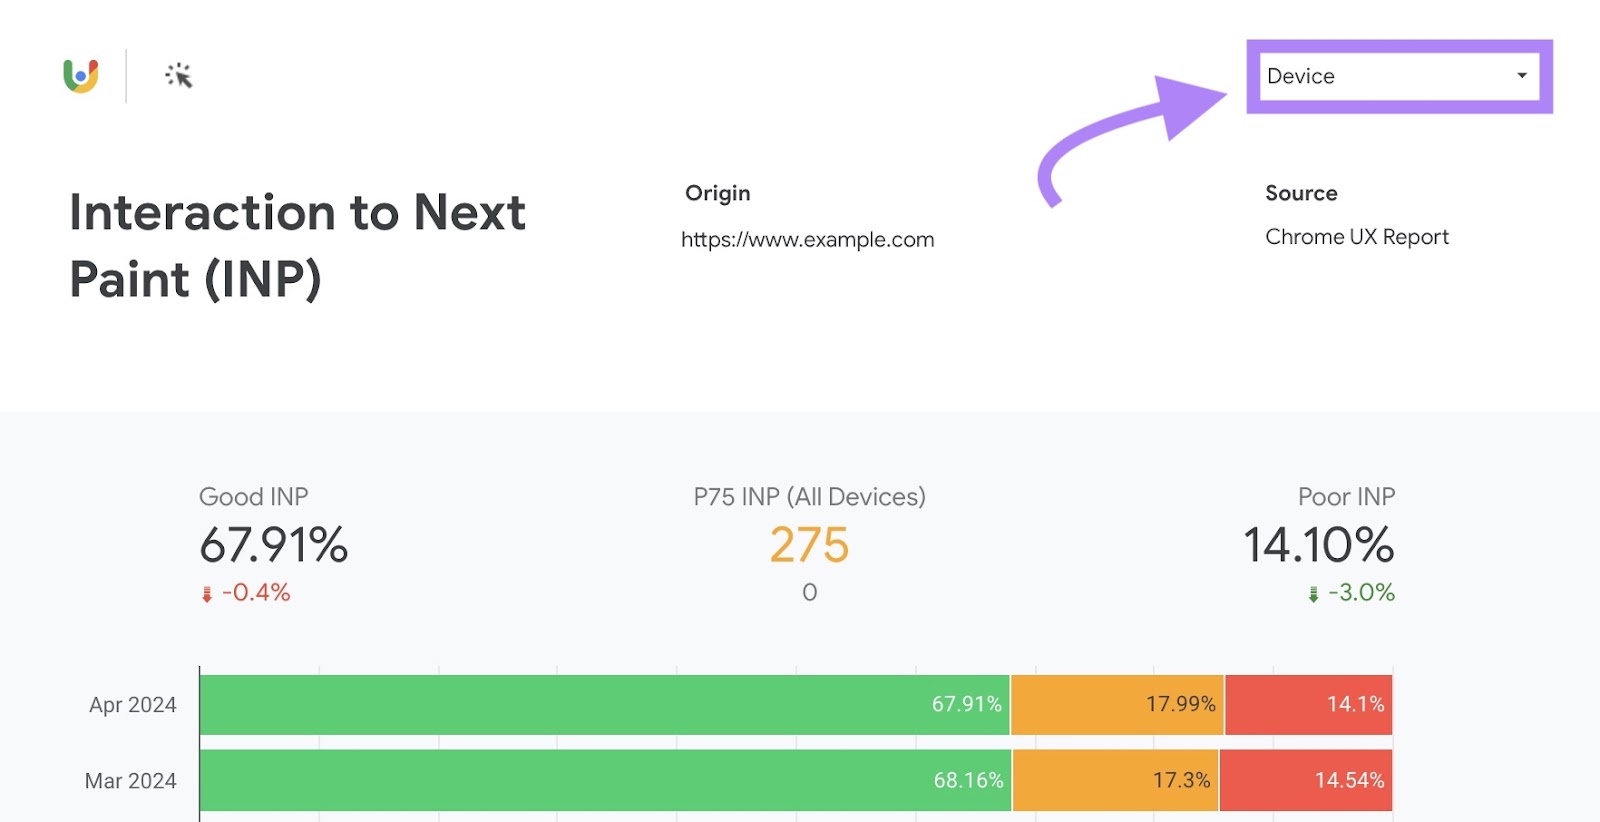This screenshot has width=1600, height=822.
Task: Click the Chrome UX Report source label
Action: (1356, 237)
